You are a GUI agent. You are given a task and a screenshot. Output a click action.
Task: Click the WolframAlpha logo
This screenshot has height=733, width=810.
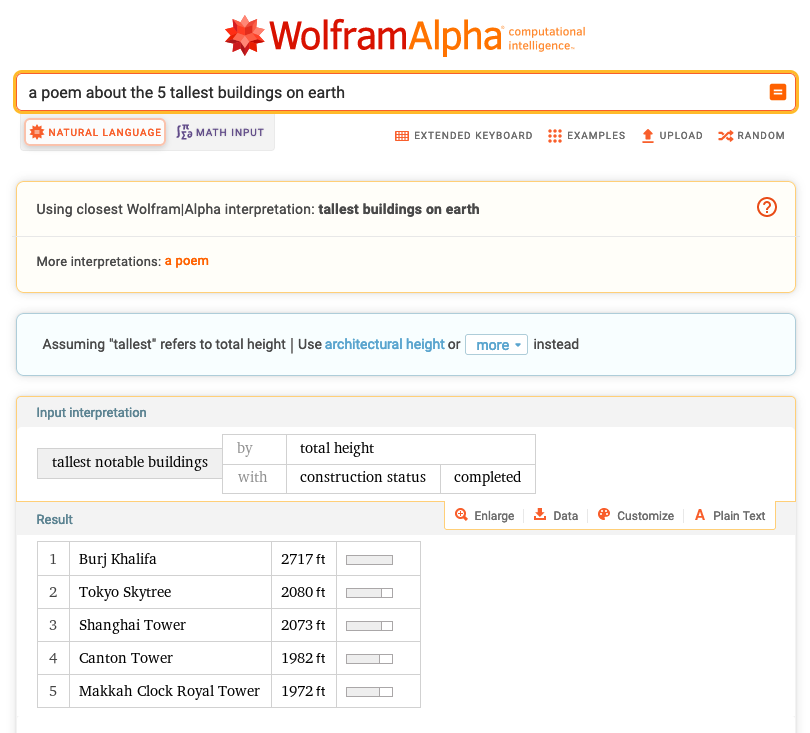point(405,35)
